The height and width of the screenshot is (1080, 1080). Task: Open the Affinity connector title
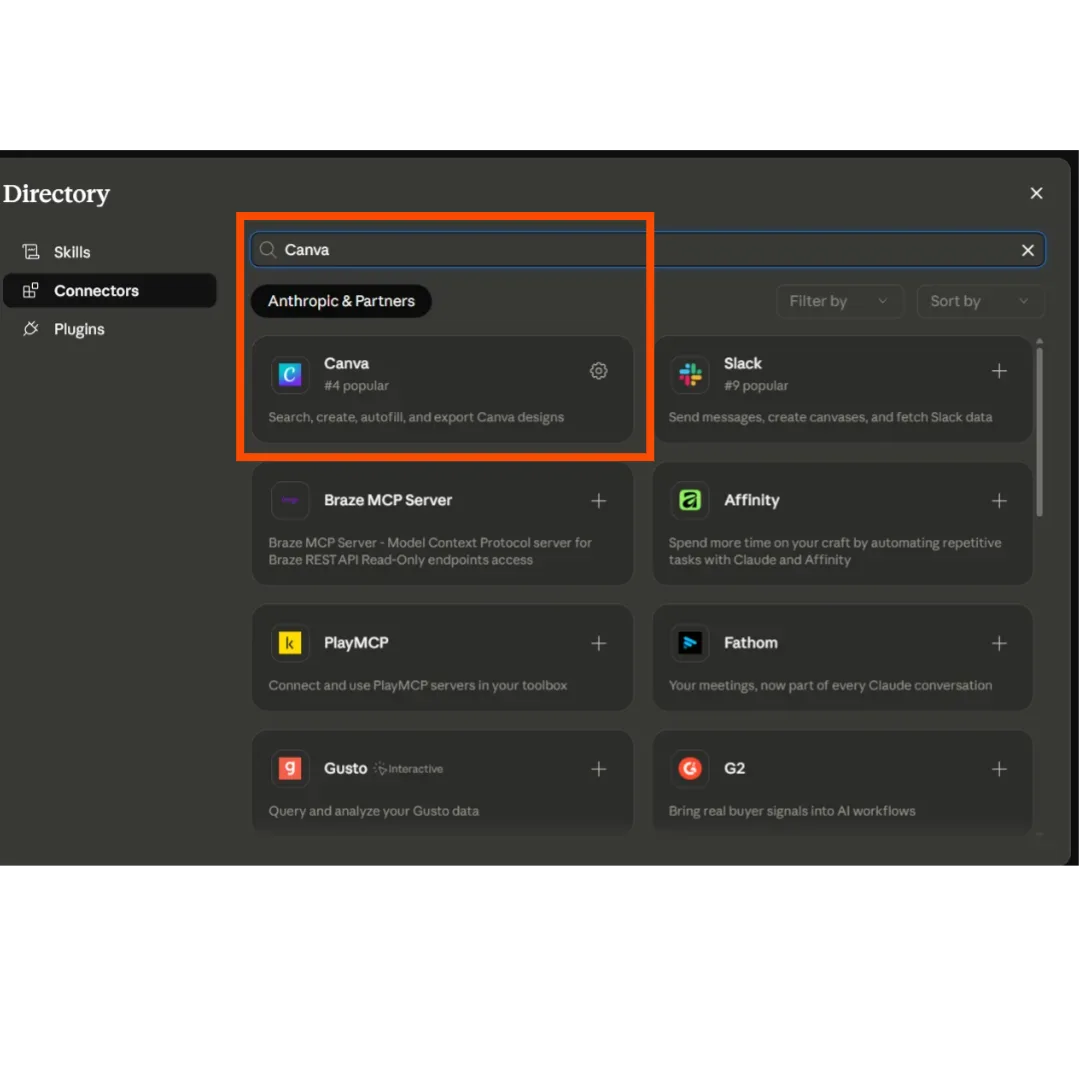(751, 500)
